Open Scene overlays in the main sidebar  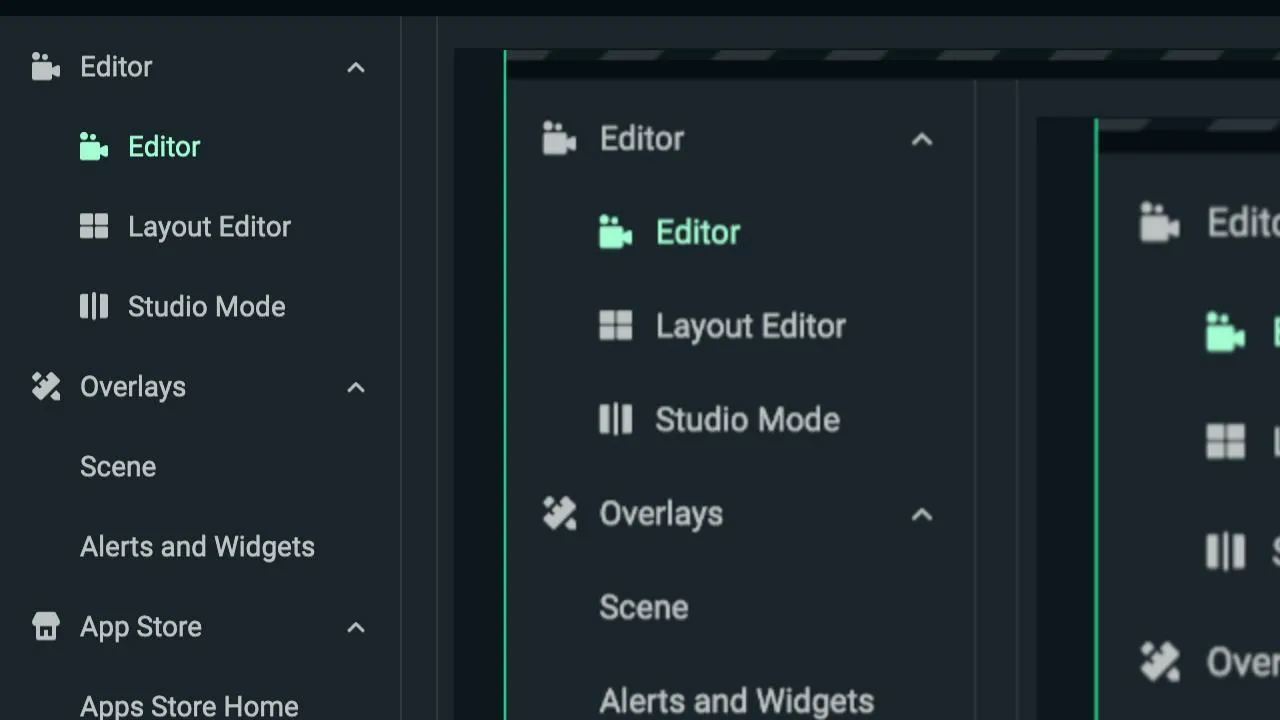coord(118,467)
